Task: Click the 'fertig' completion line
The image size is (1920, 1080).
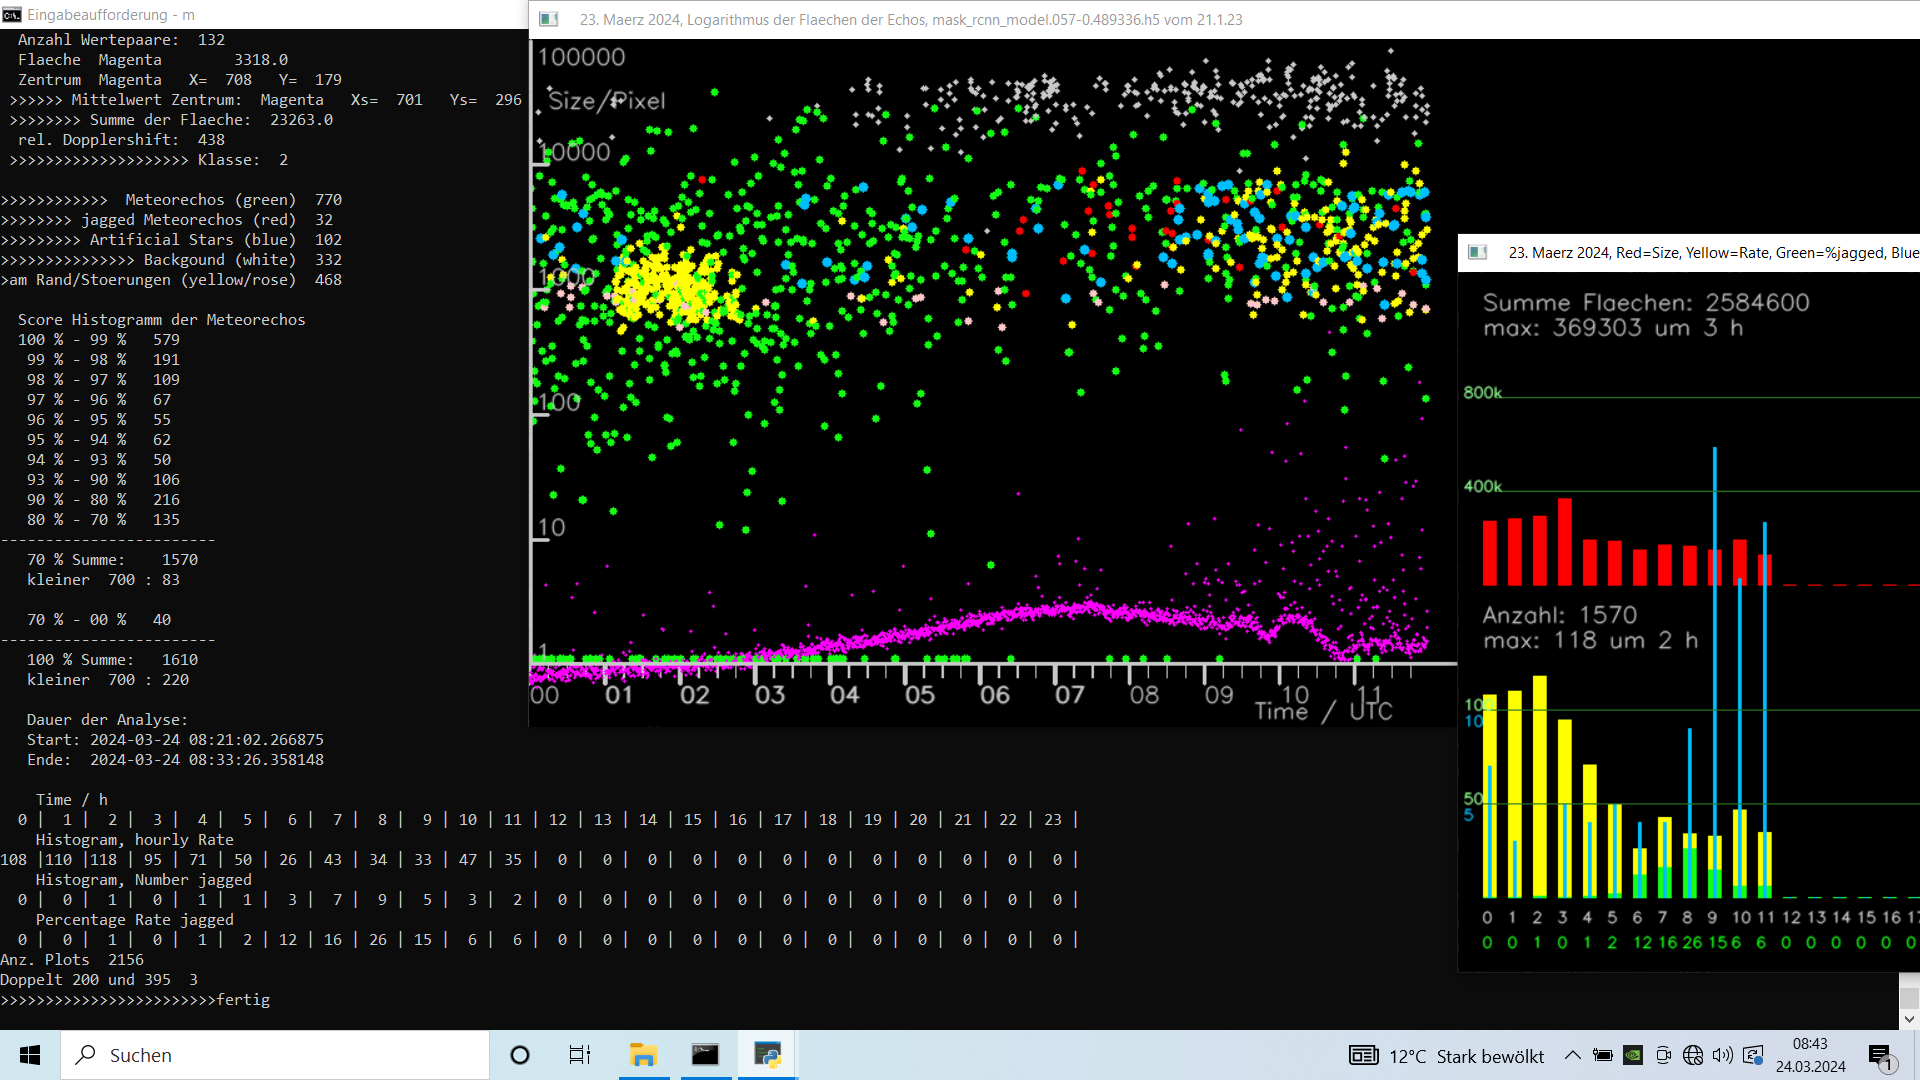Action: point(135,1000)
